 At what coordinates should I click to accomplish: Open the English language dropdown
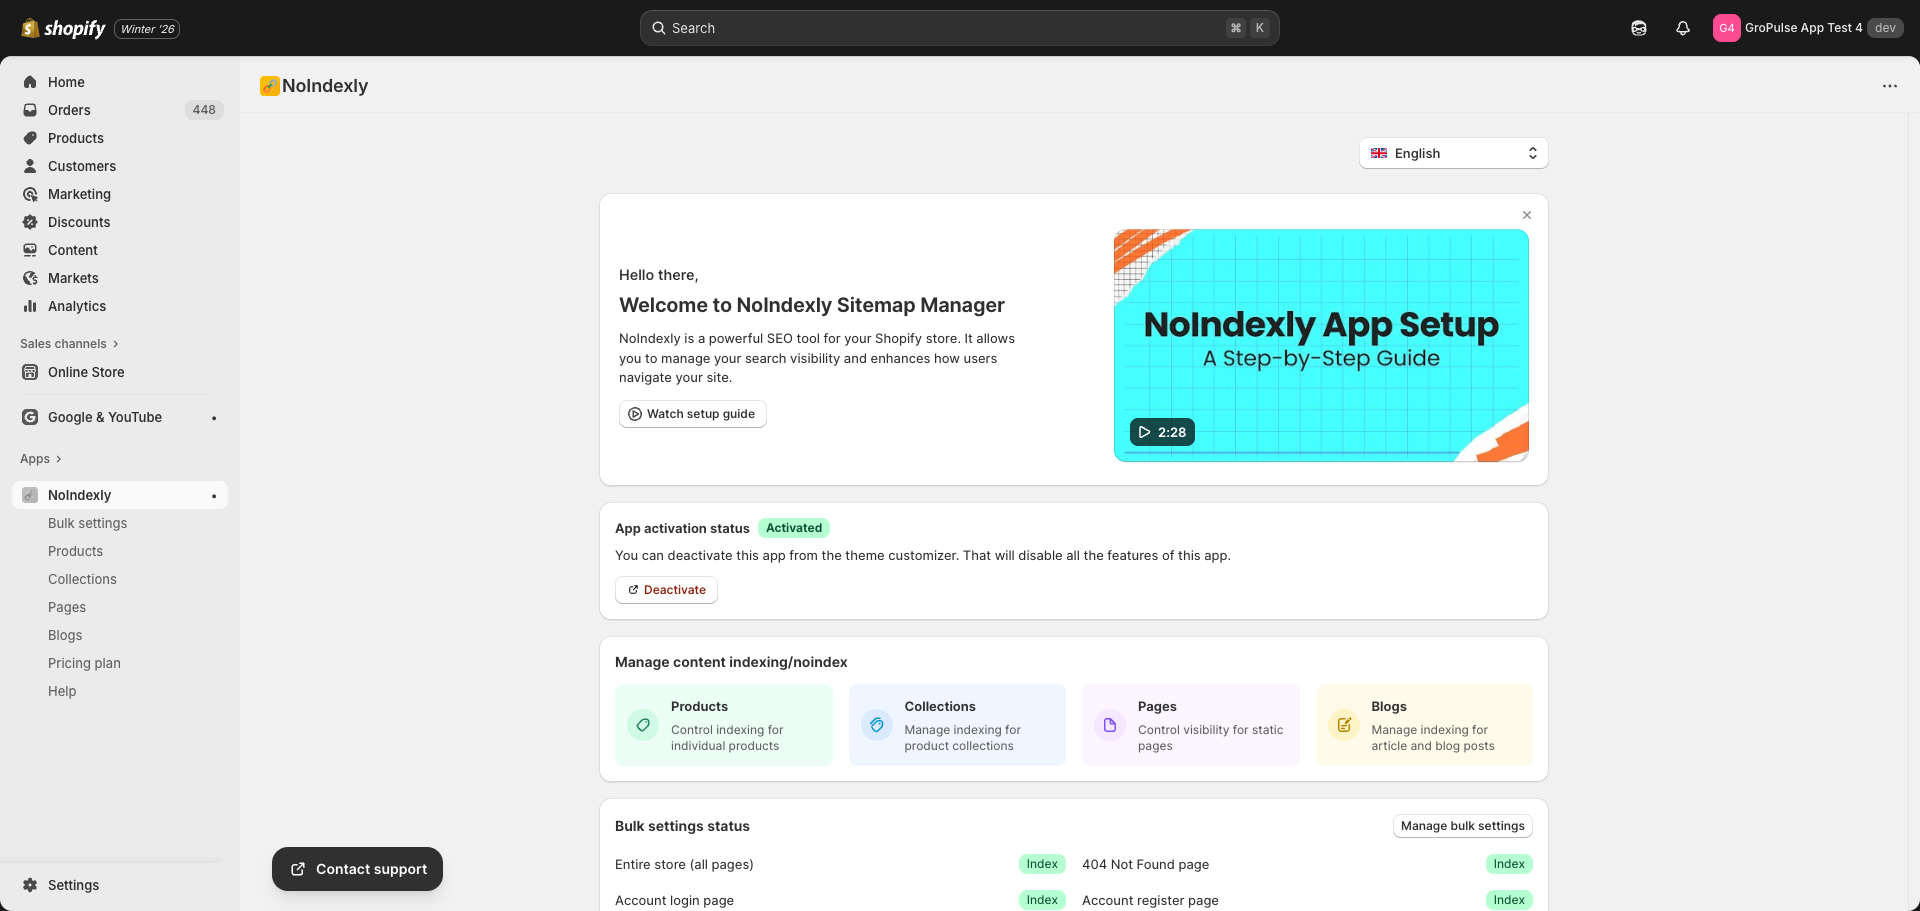click(x=1452, y=153)
